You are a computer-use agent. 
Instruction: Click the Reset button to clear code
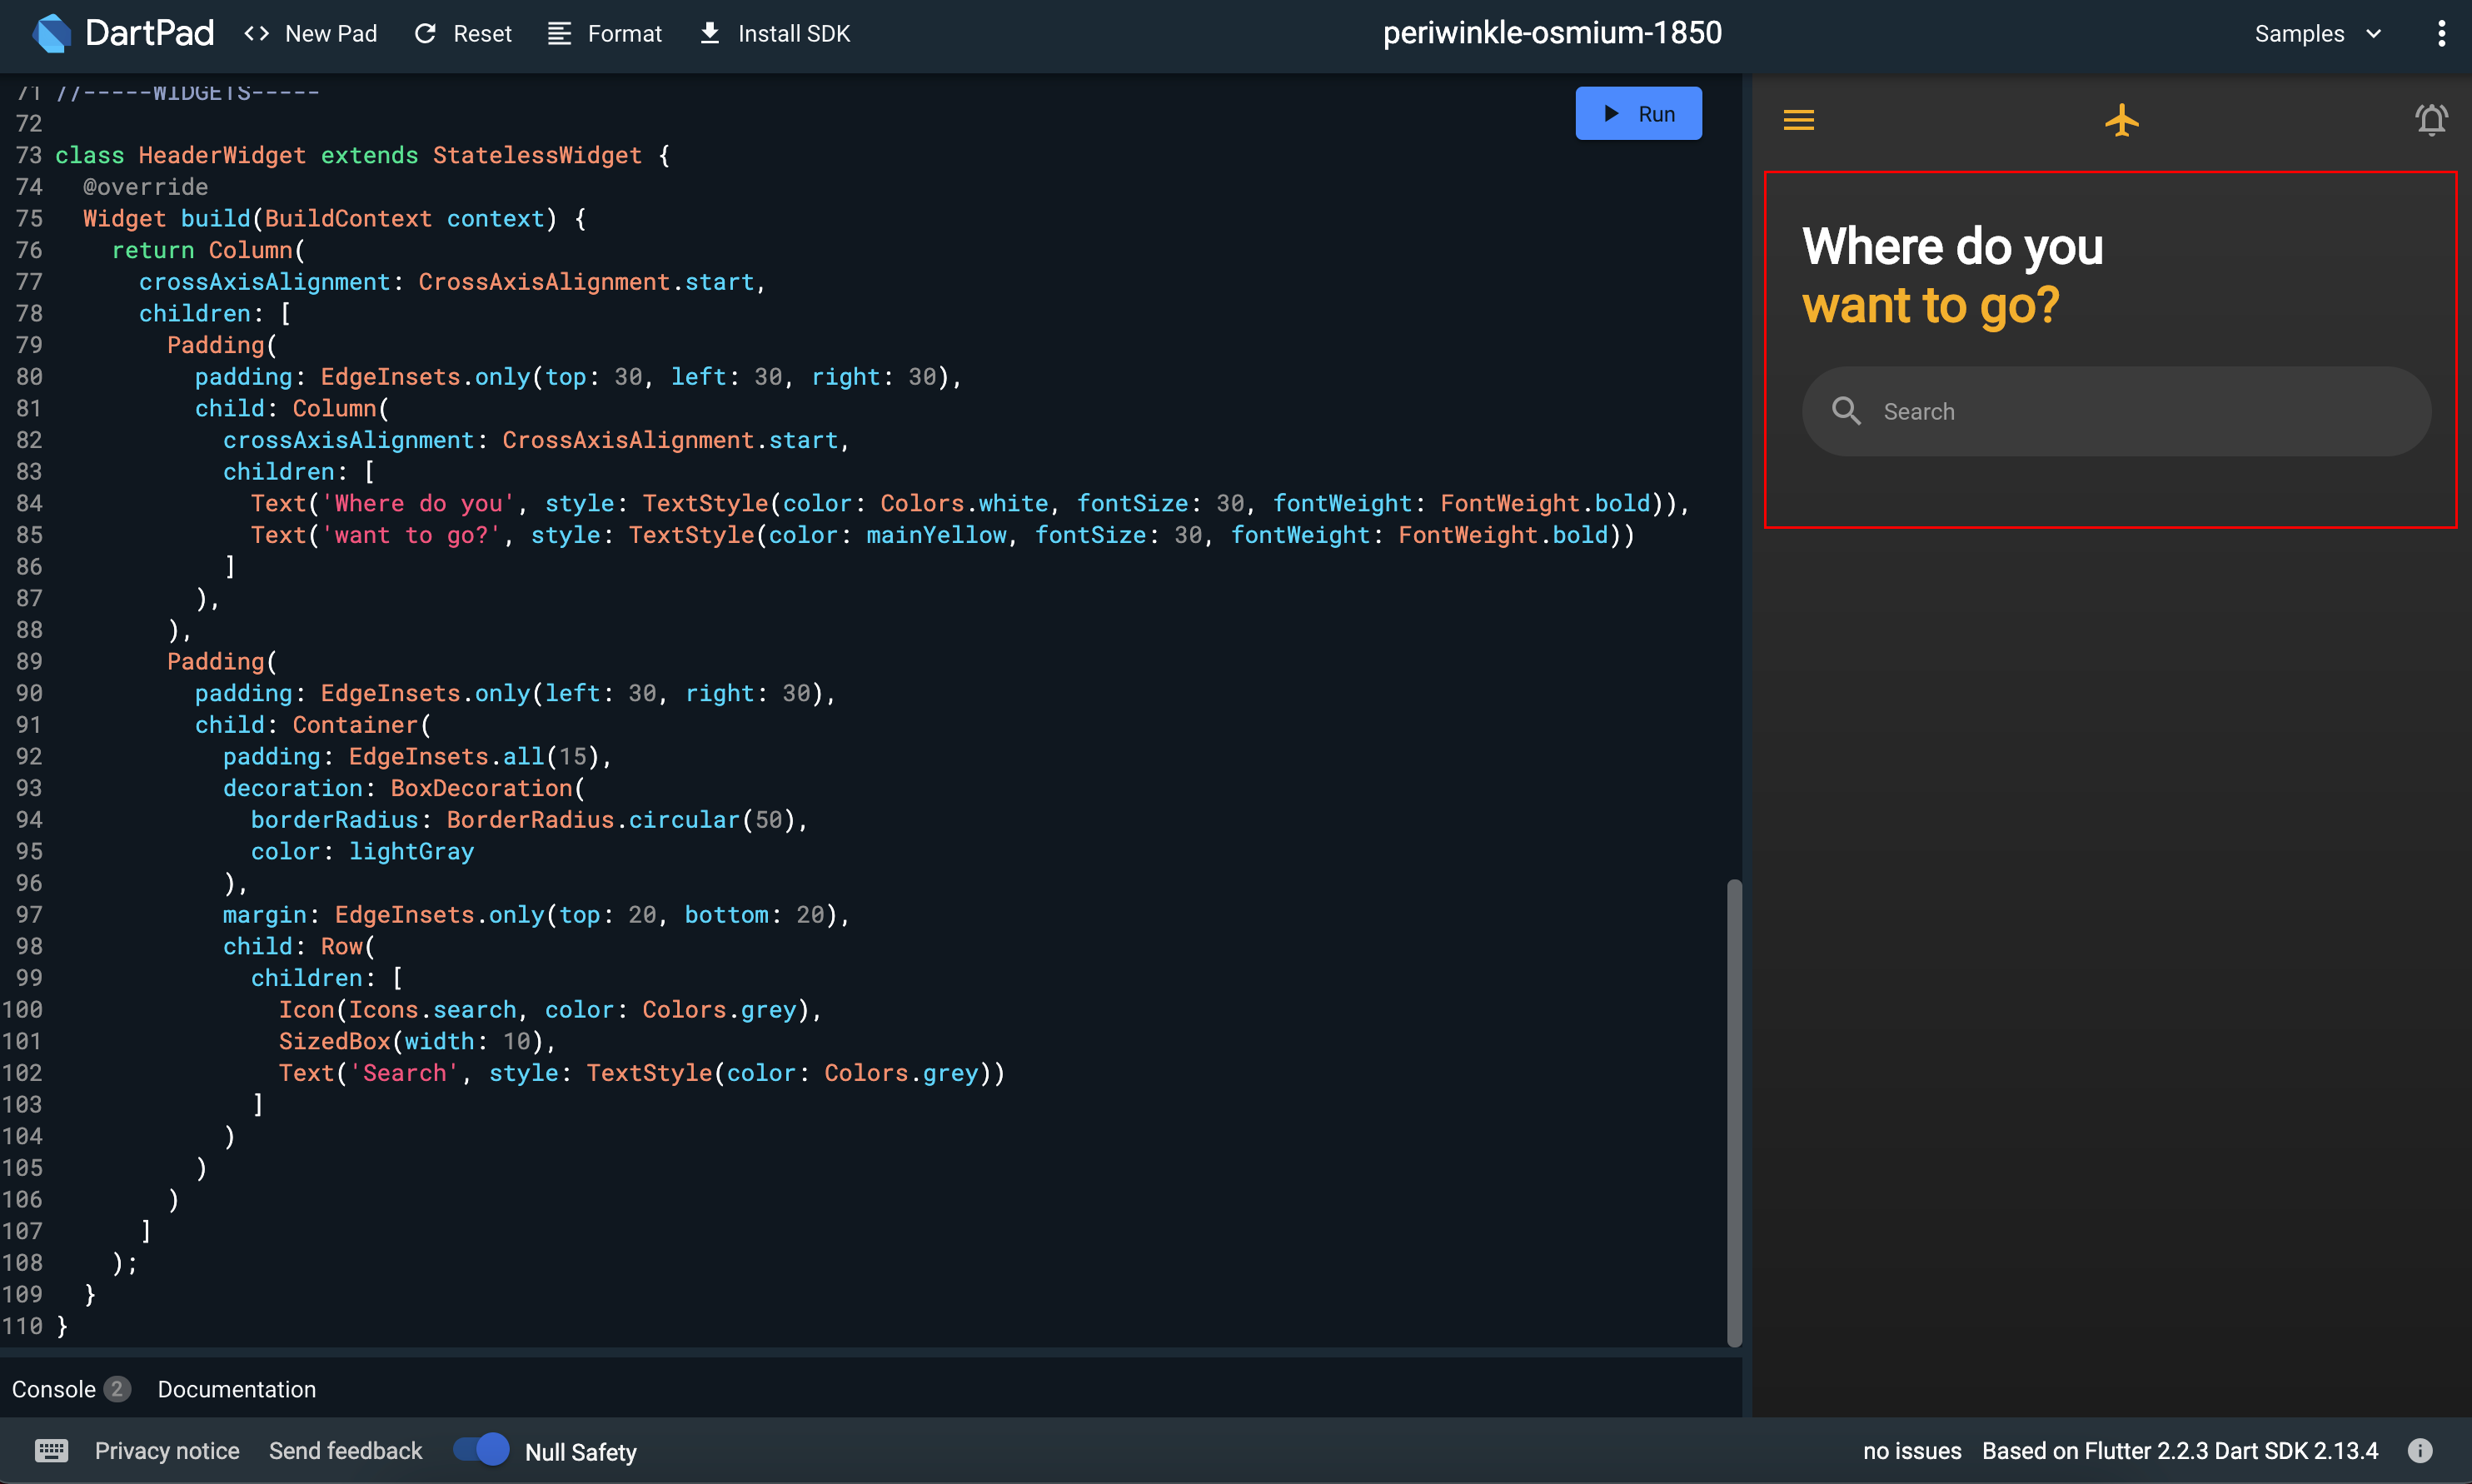click(461, 33)
